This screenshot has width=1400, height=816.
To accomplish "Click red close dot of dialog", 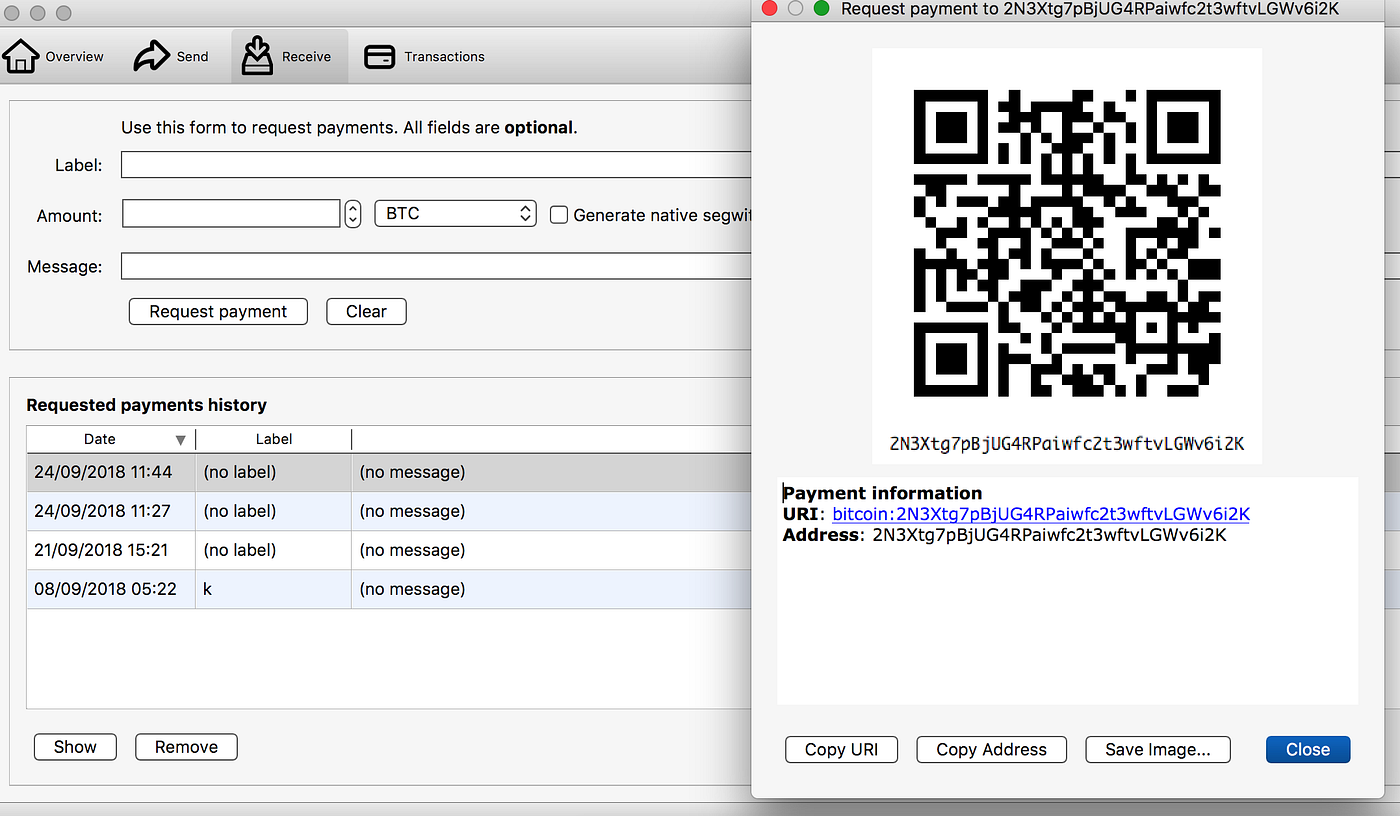I will tap(770, 8).
